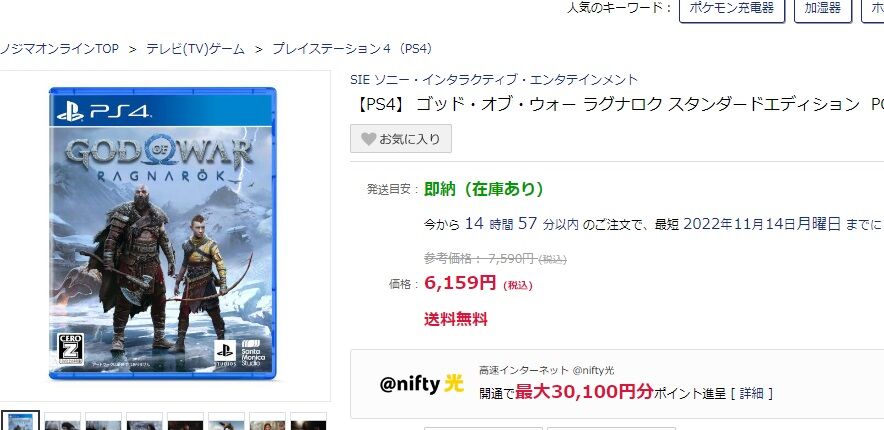
Task: Open プレイステーション4 (PS4) breadcrumb link
Action: 352,49
